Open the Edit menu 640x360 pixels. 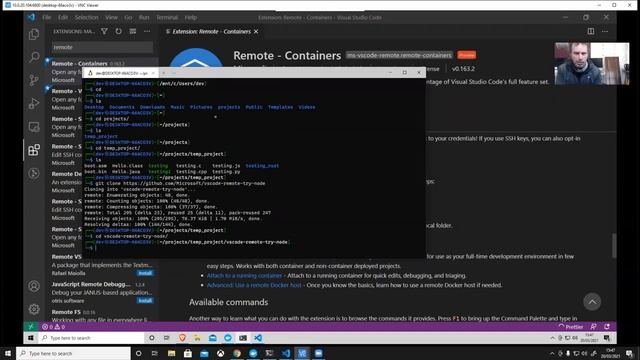tap(62, 18)
